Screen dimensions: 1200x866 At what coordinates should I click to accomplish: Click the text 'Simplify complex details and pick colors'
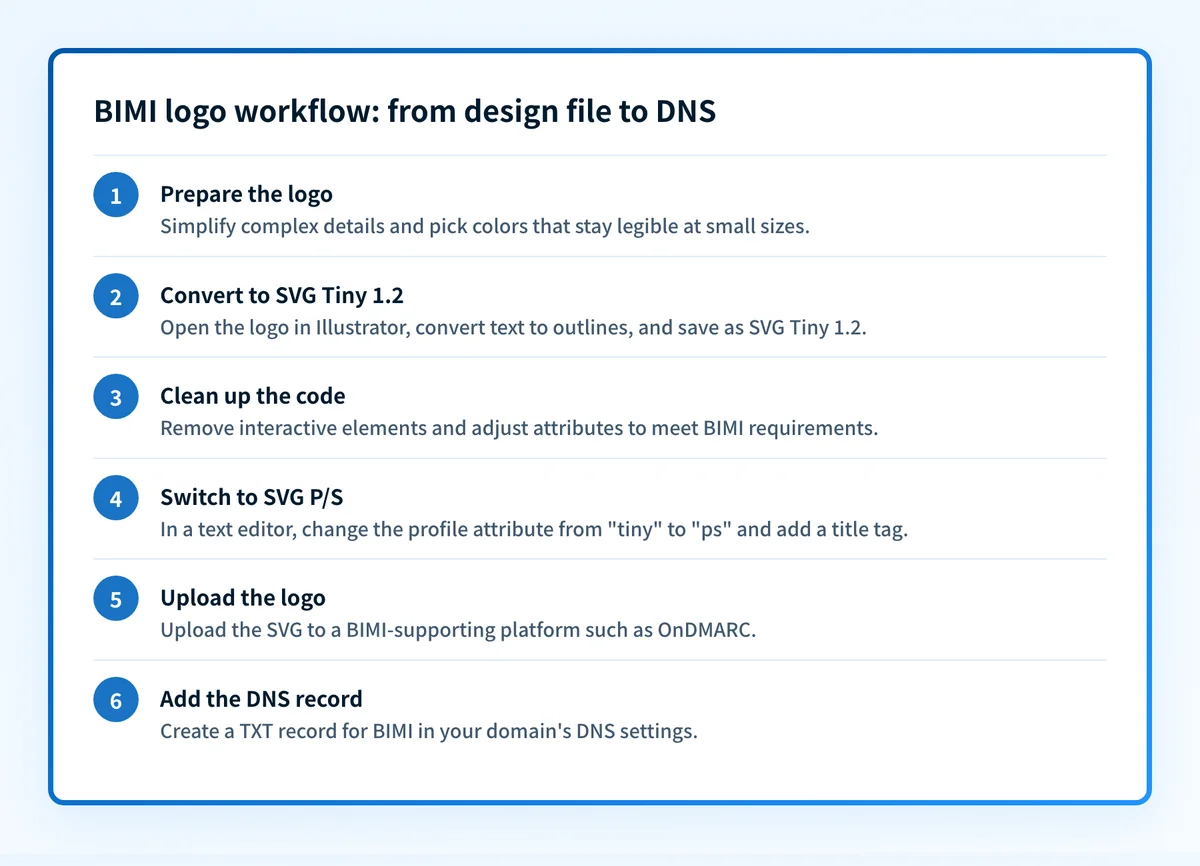pyautogui.click(x=344, y=226)
